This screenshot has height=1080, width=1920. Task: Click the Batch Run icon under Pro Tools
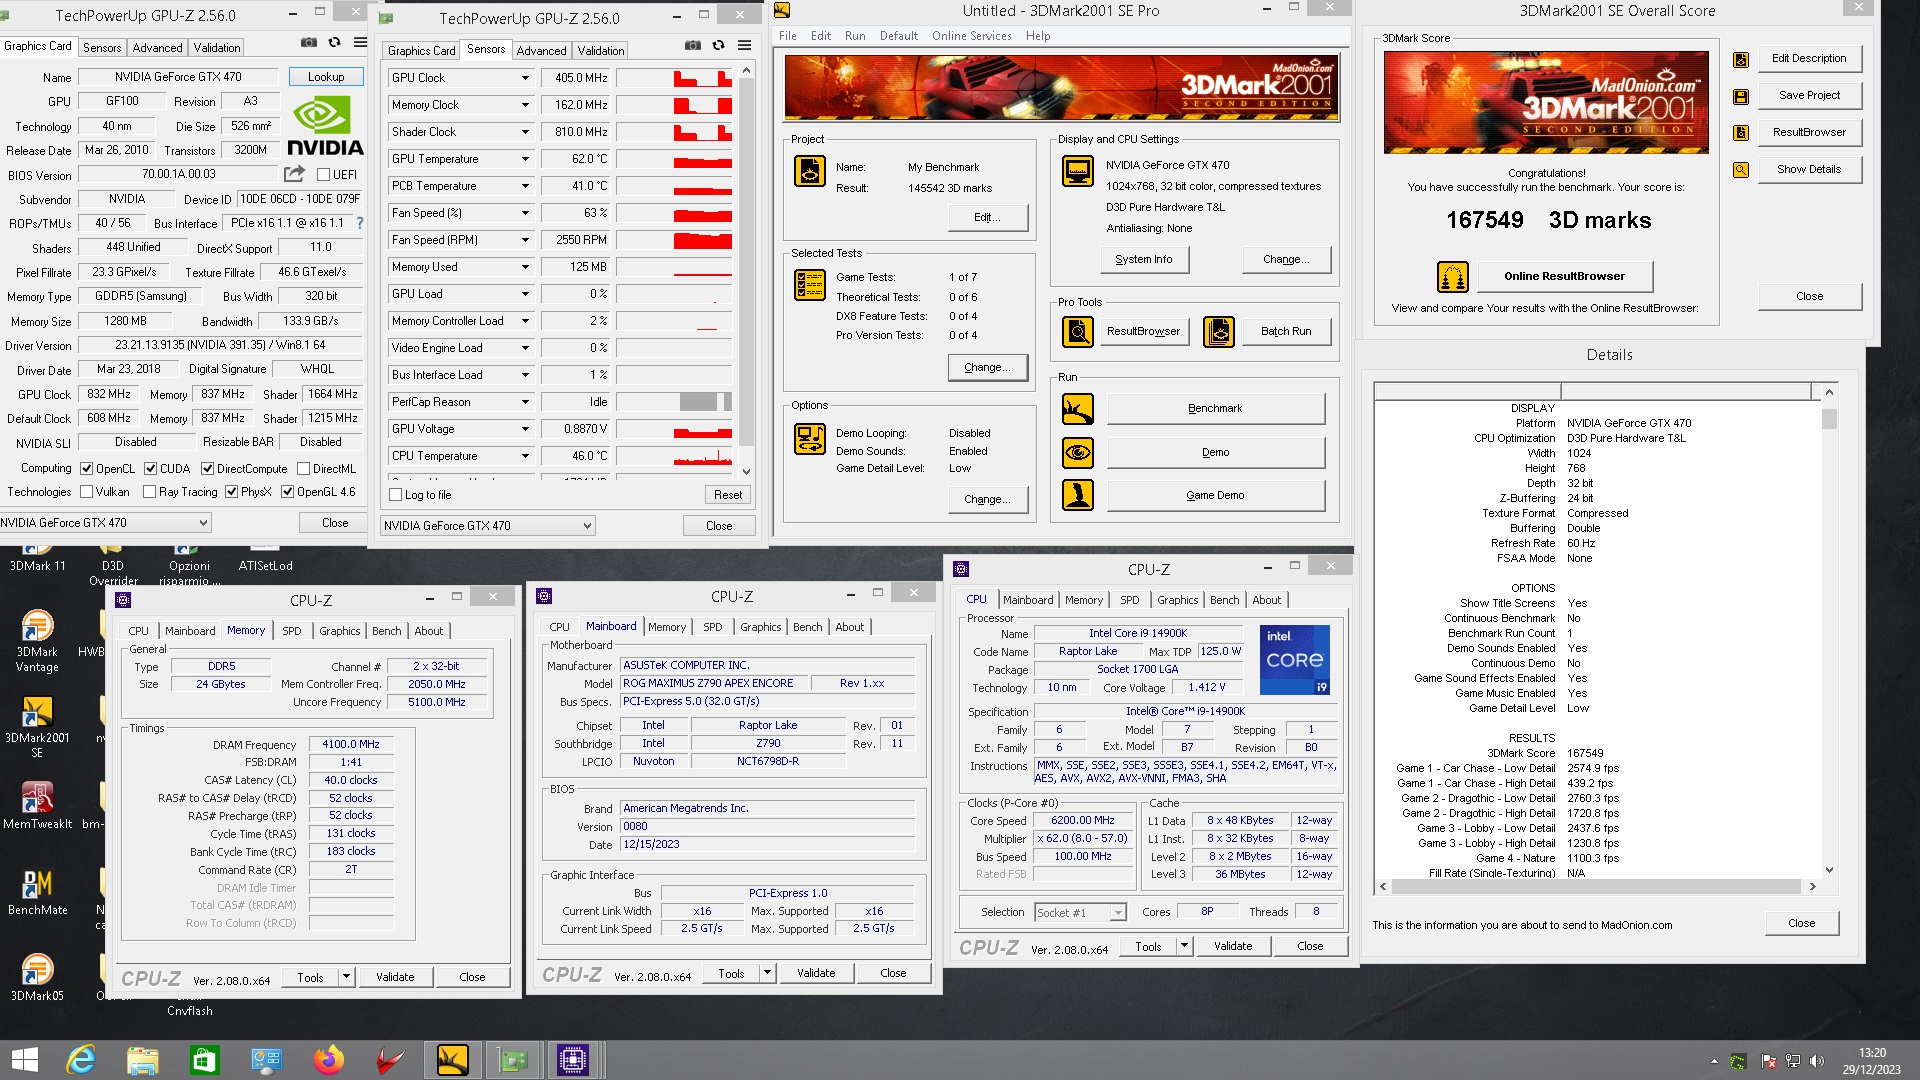(x=1218, y=331)
